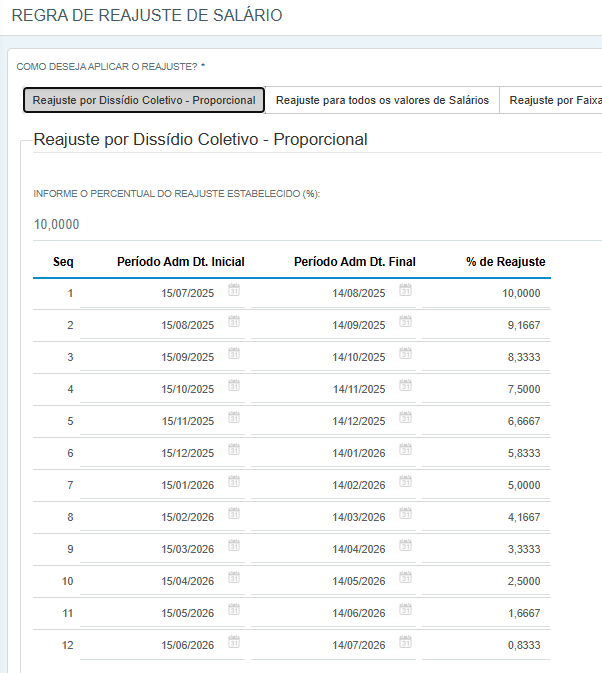
Task: Edit reajuste percentage 5,0000 in row 7
Action: (486, 485)
